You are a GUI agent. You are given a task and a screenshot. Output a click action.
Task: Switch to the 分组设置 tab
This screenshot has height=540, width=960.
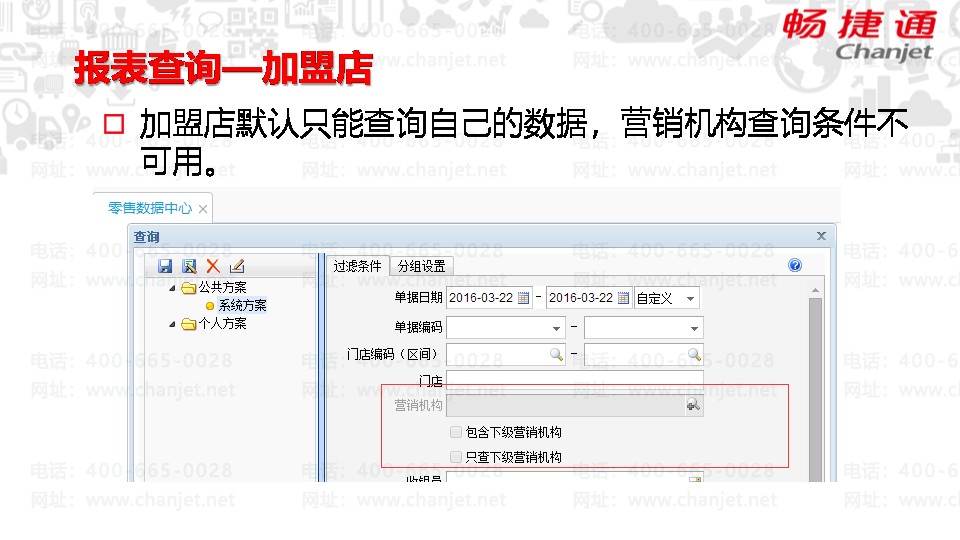click(422, 266)
